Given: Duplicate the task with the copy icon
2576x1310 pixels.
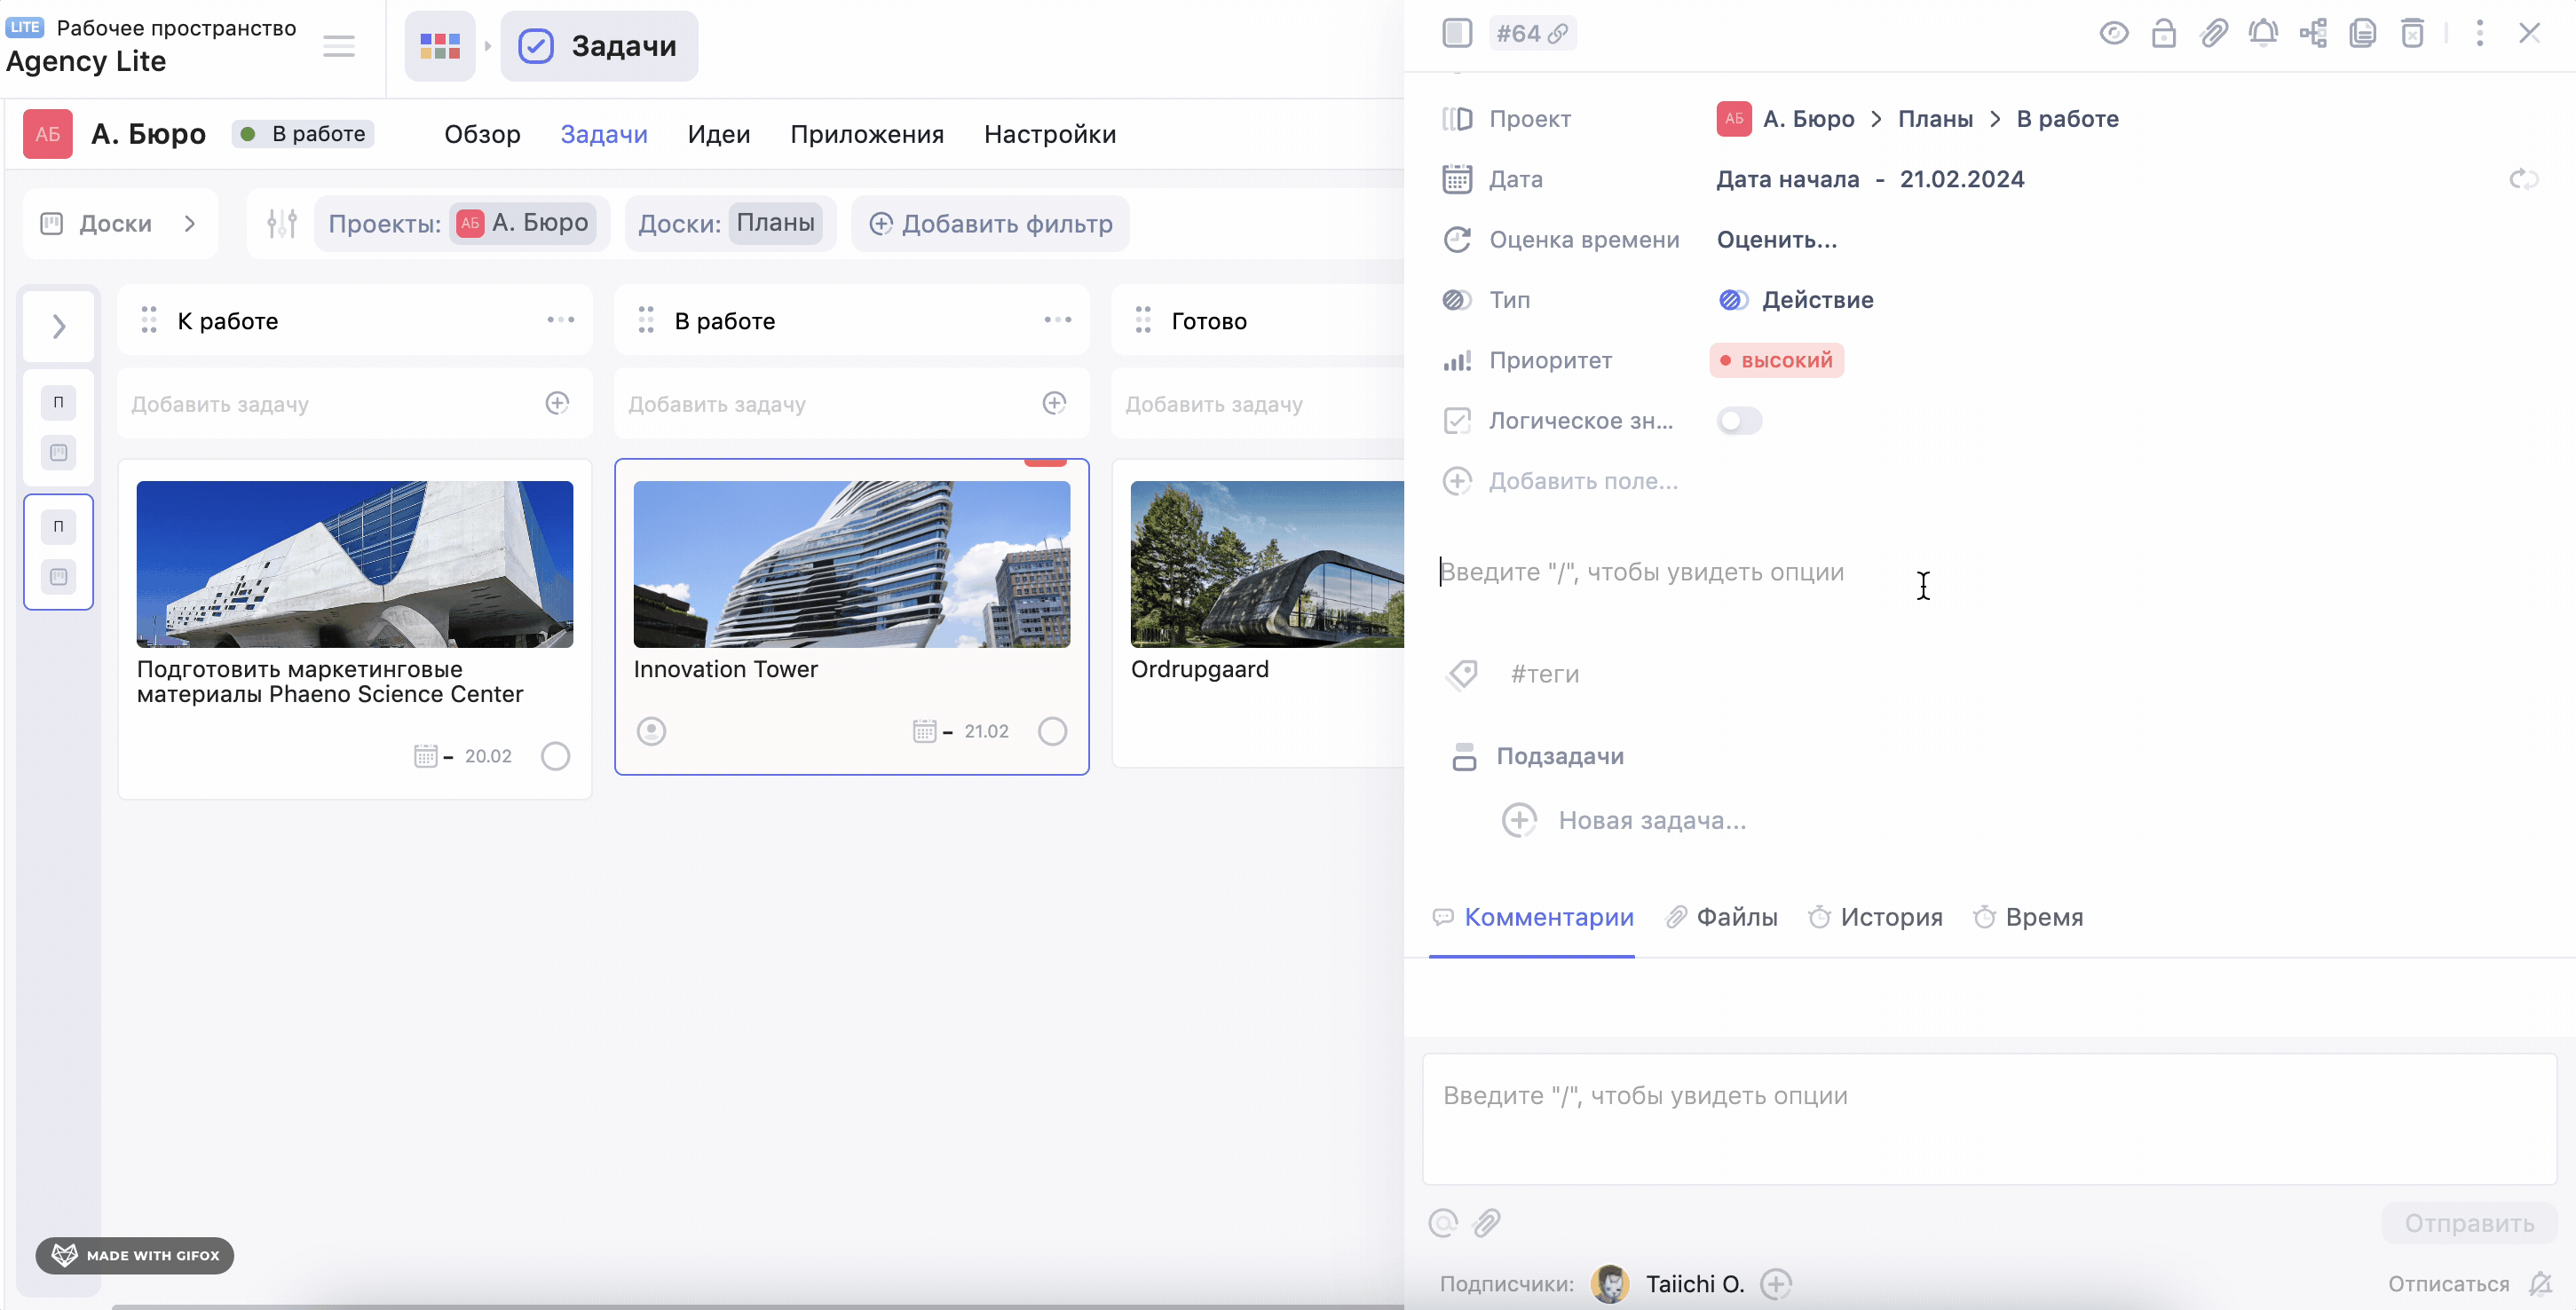Looking at the screenshot, I should pos(2362,33).
